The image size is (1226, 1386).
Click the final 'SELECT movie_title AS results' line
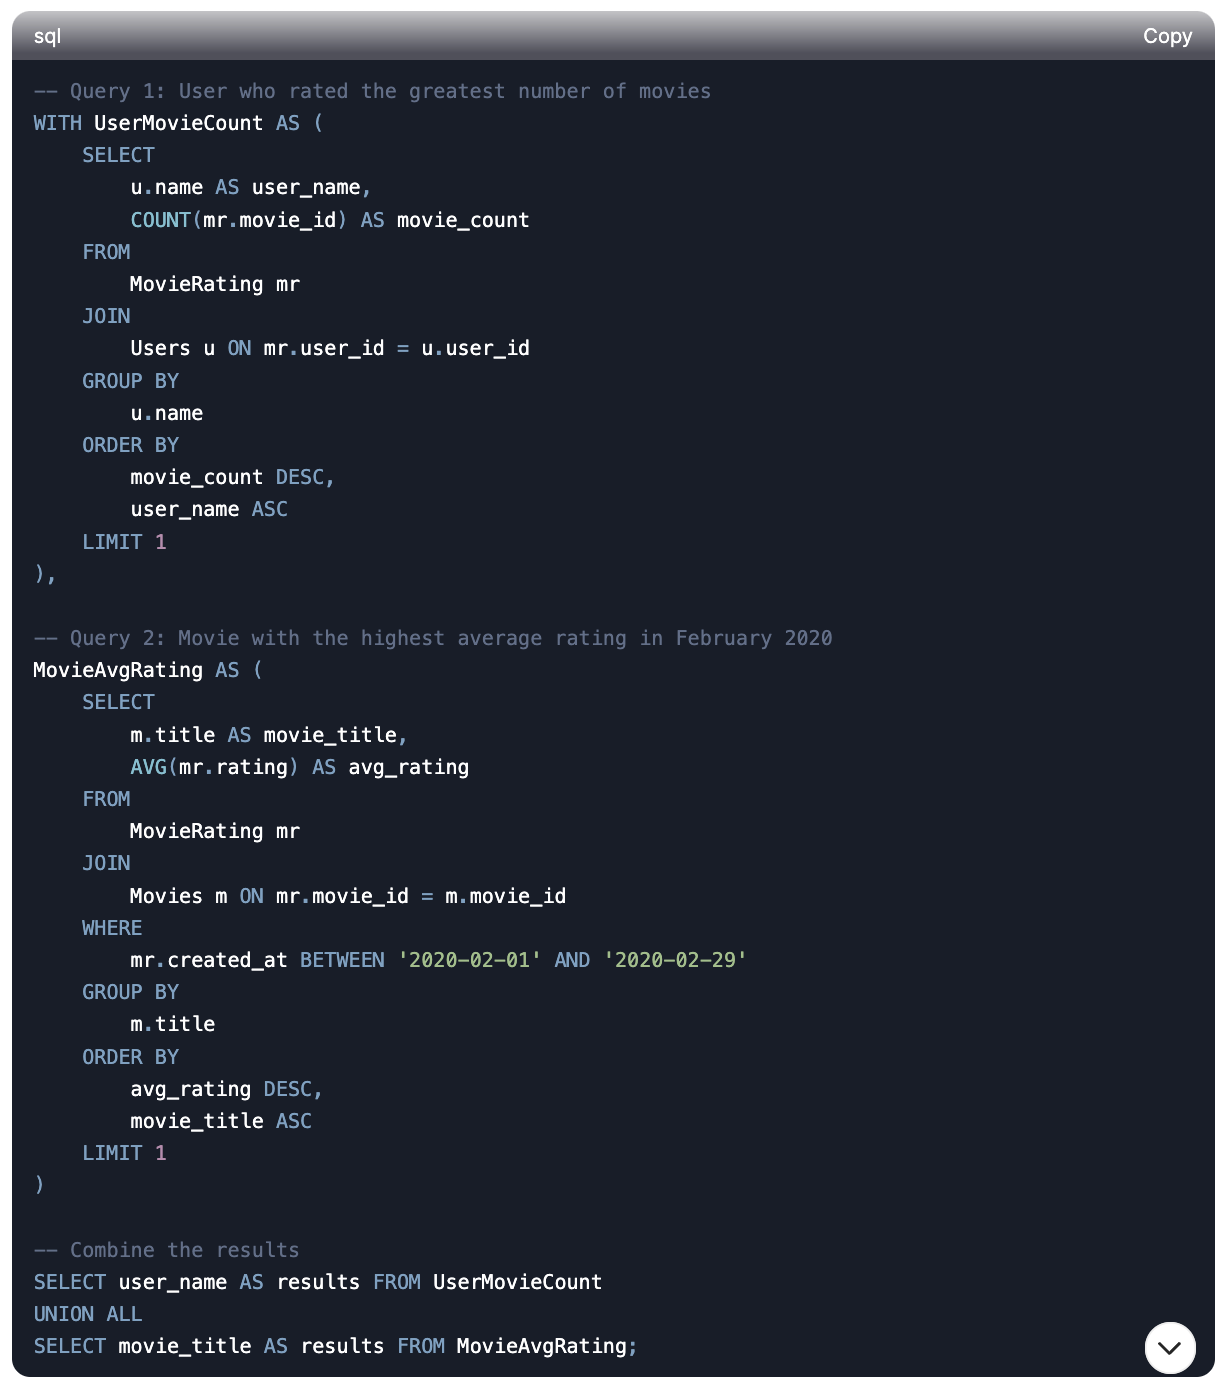[x=335, y=1346]
